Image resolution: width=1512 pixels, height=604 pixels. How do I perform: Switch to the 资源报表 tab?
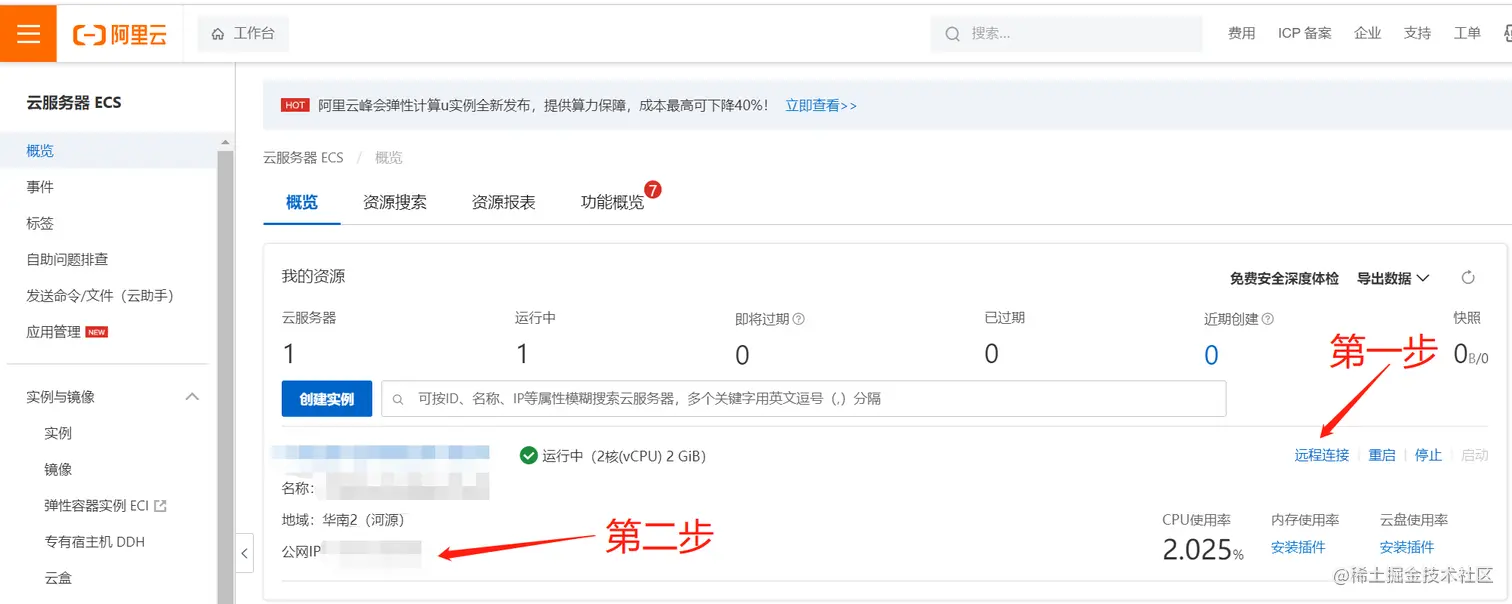coord(504,202)
